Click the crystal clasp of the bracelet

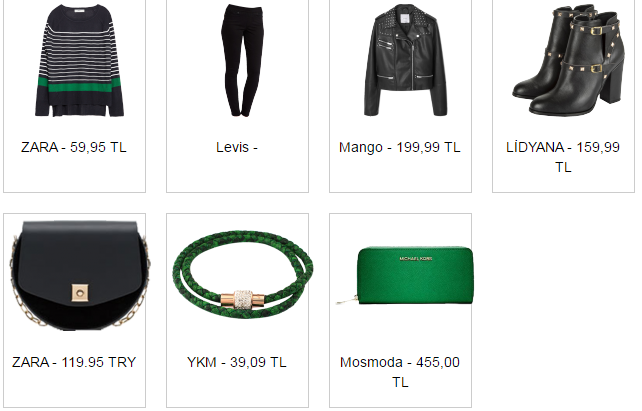point(243,299)
